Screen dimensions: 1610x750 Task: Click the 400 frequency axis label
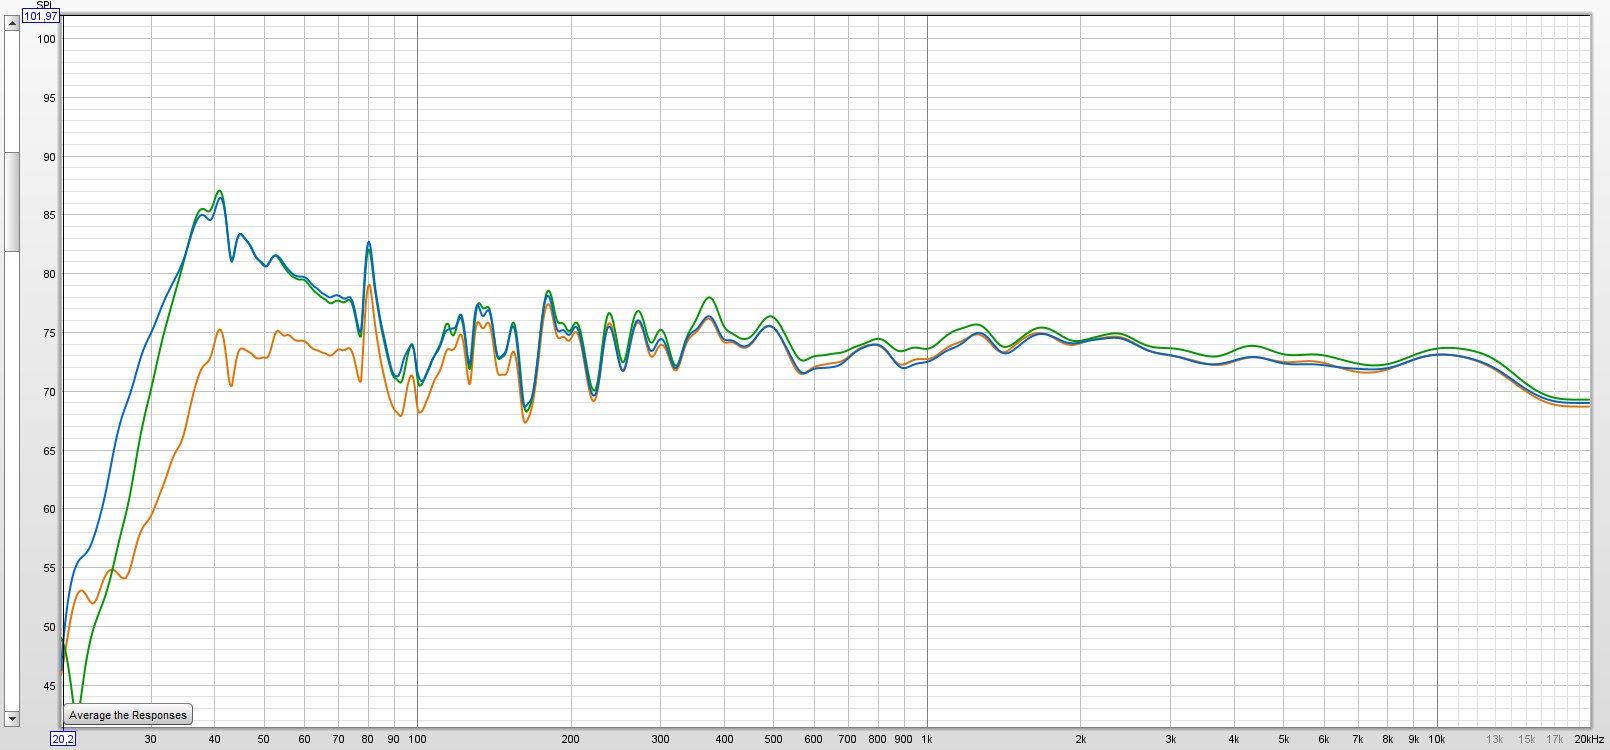coord(724,740)
